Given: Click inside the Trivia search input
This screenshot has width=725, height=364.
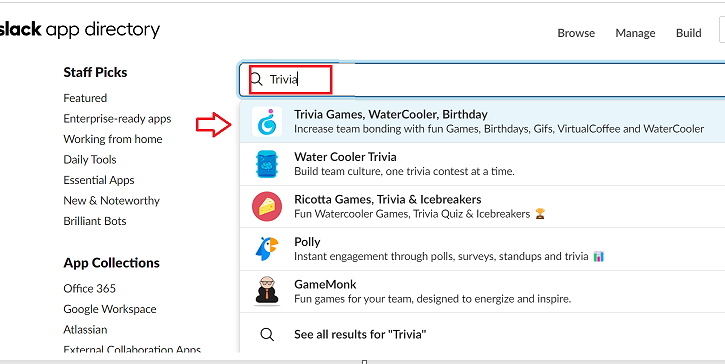Looking at the screenshot, I should (x=482, y=80).
